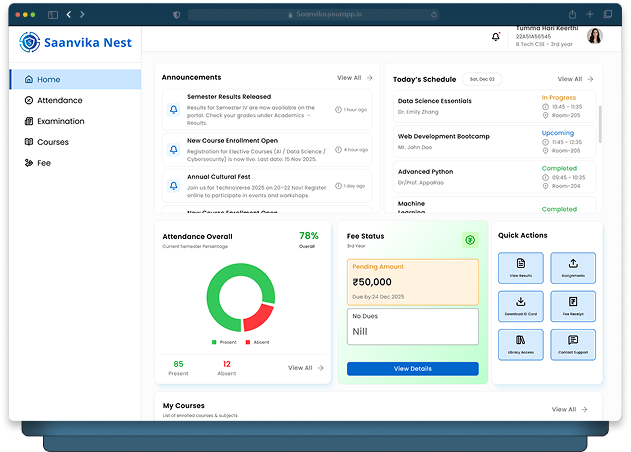Open the notifications bell icon
Viewport: 631px width, 452px height.
pos(496,37)
